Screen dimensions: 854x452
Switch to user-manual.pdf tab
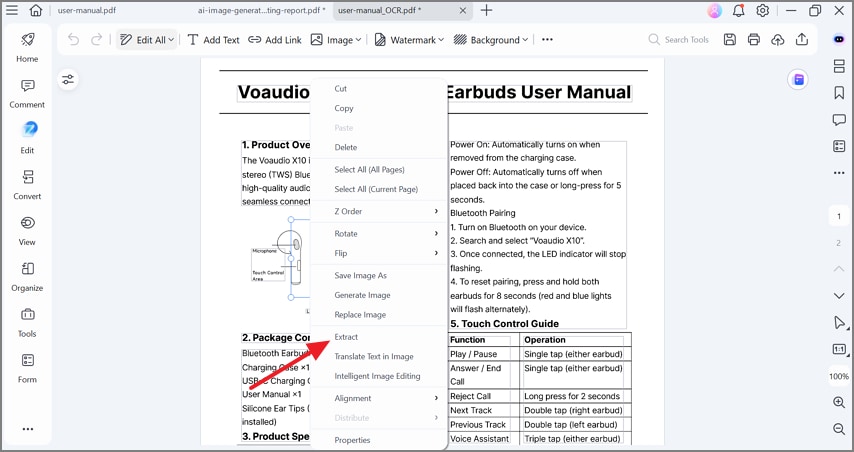click(x=87, y=10)
